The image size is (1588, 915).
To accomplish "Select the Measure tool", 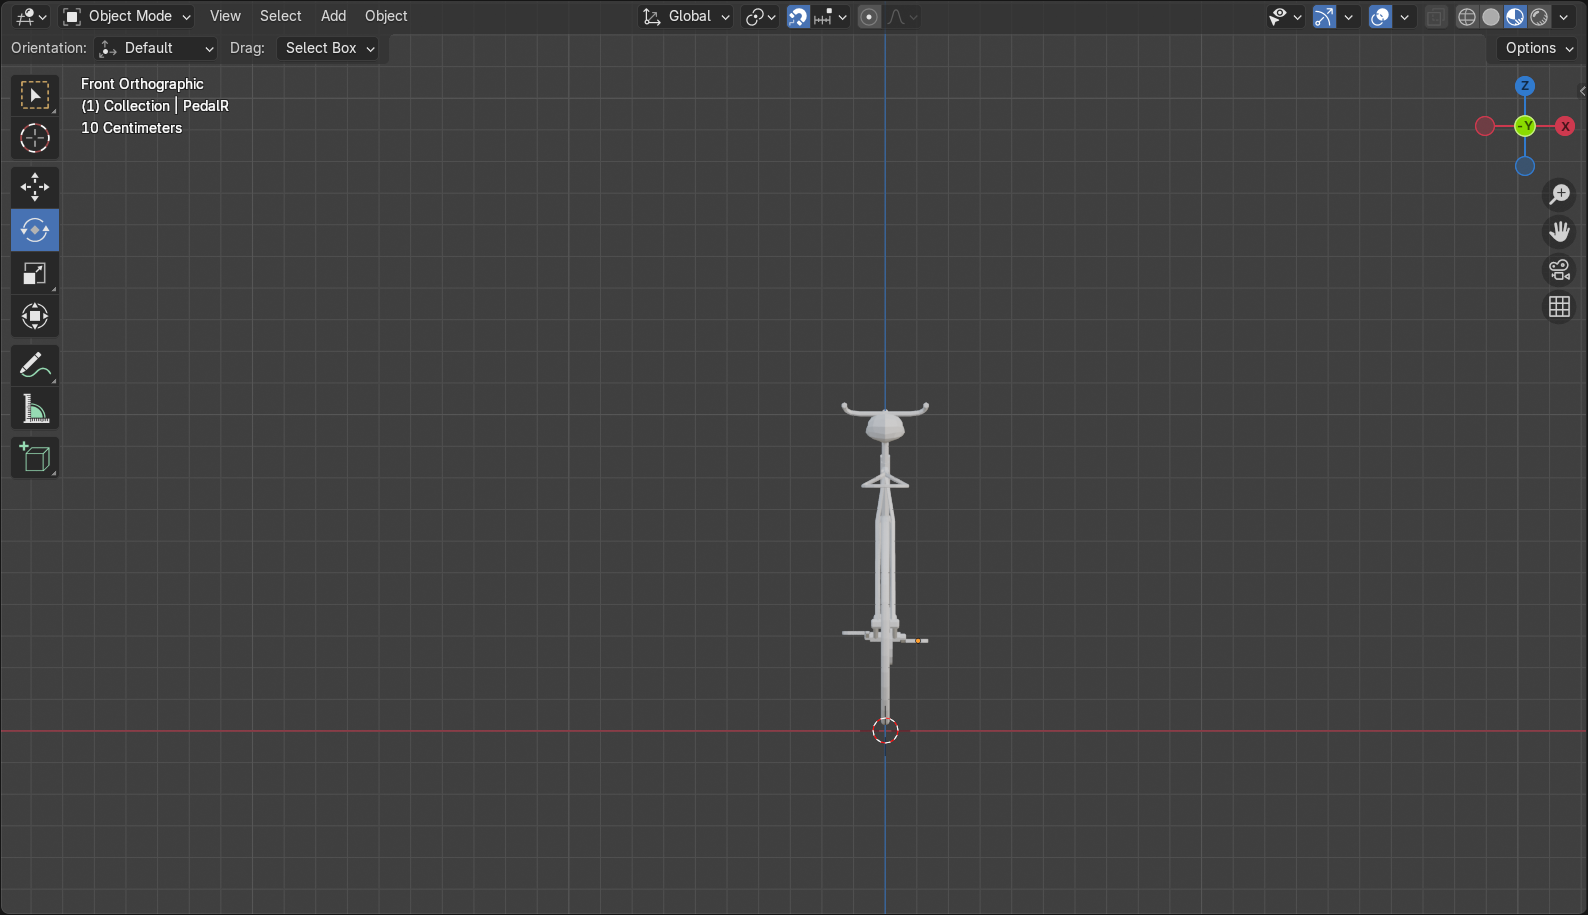I will click(35, 409).
